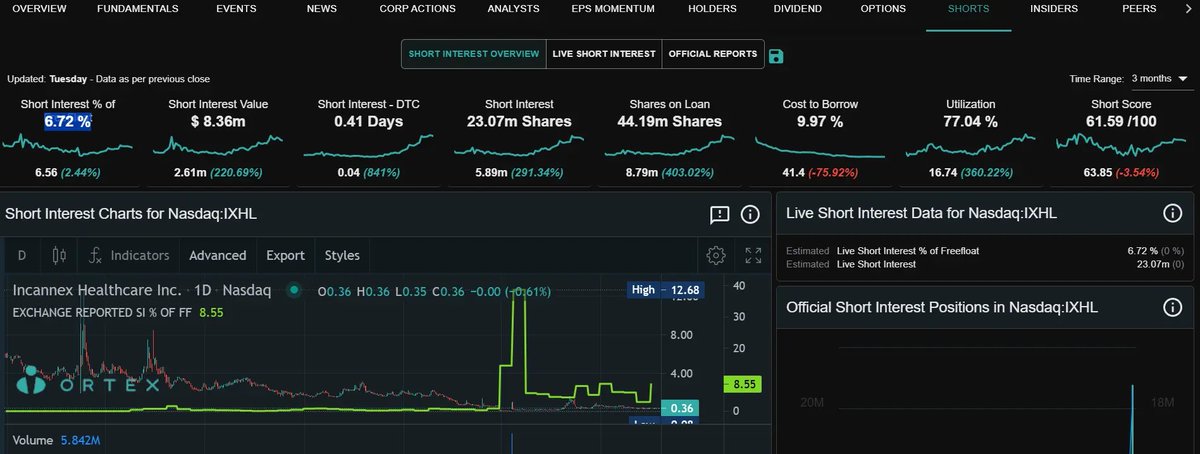Open chart settings gear icon
The height and width of the screenshot is (454, 1200).
click(715, 255)
